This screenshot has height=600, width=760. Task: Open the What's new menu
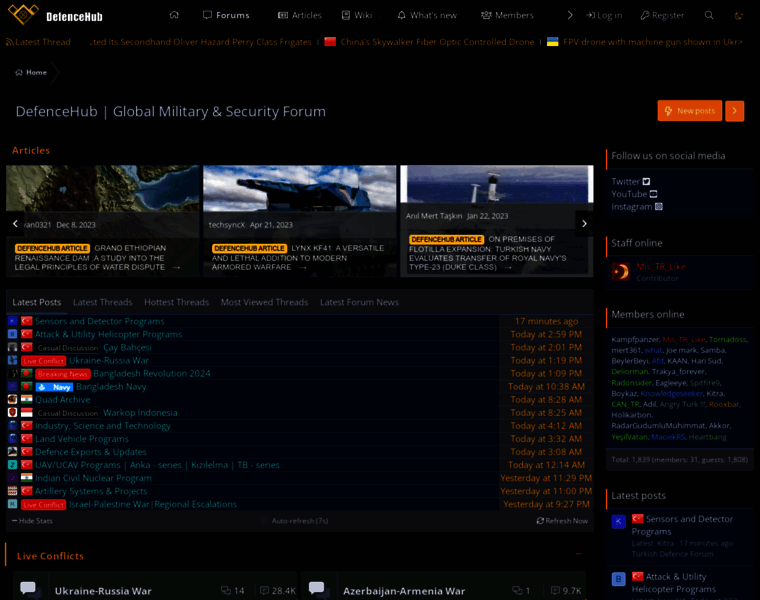click(427, 15)
